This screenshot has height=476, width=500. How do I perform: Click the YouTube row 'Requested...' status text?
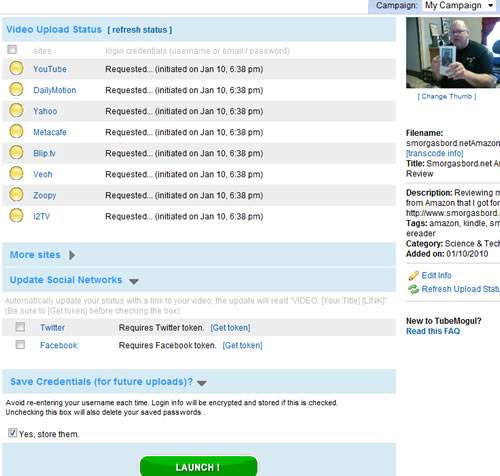click(x=184, y=69)
